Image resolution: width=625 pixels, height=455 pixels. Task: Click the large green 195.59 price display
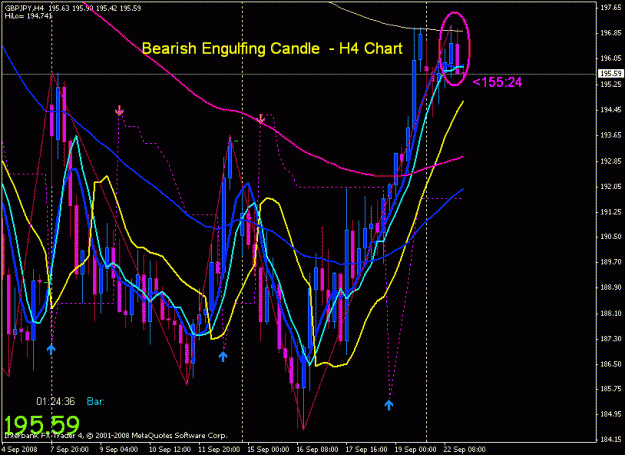(42, 425)
